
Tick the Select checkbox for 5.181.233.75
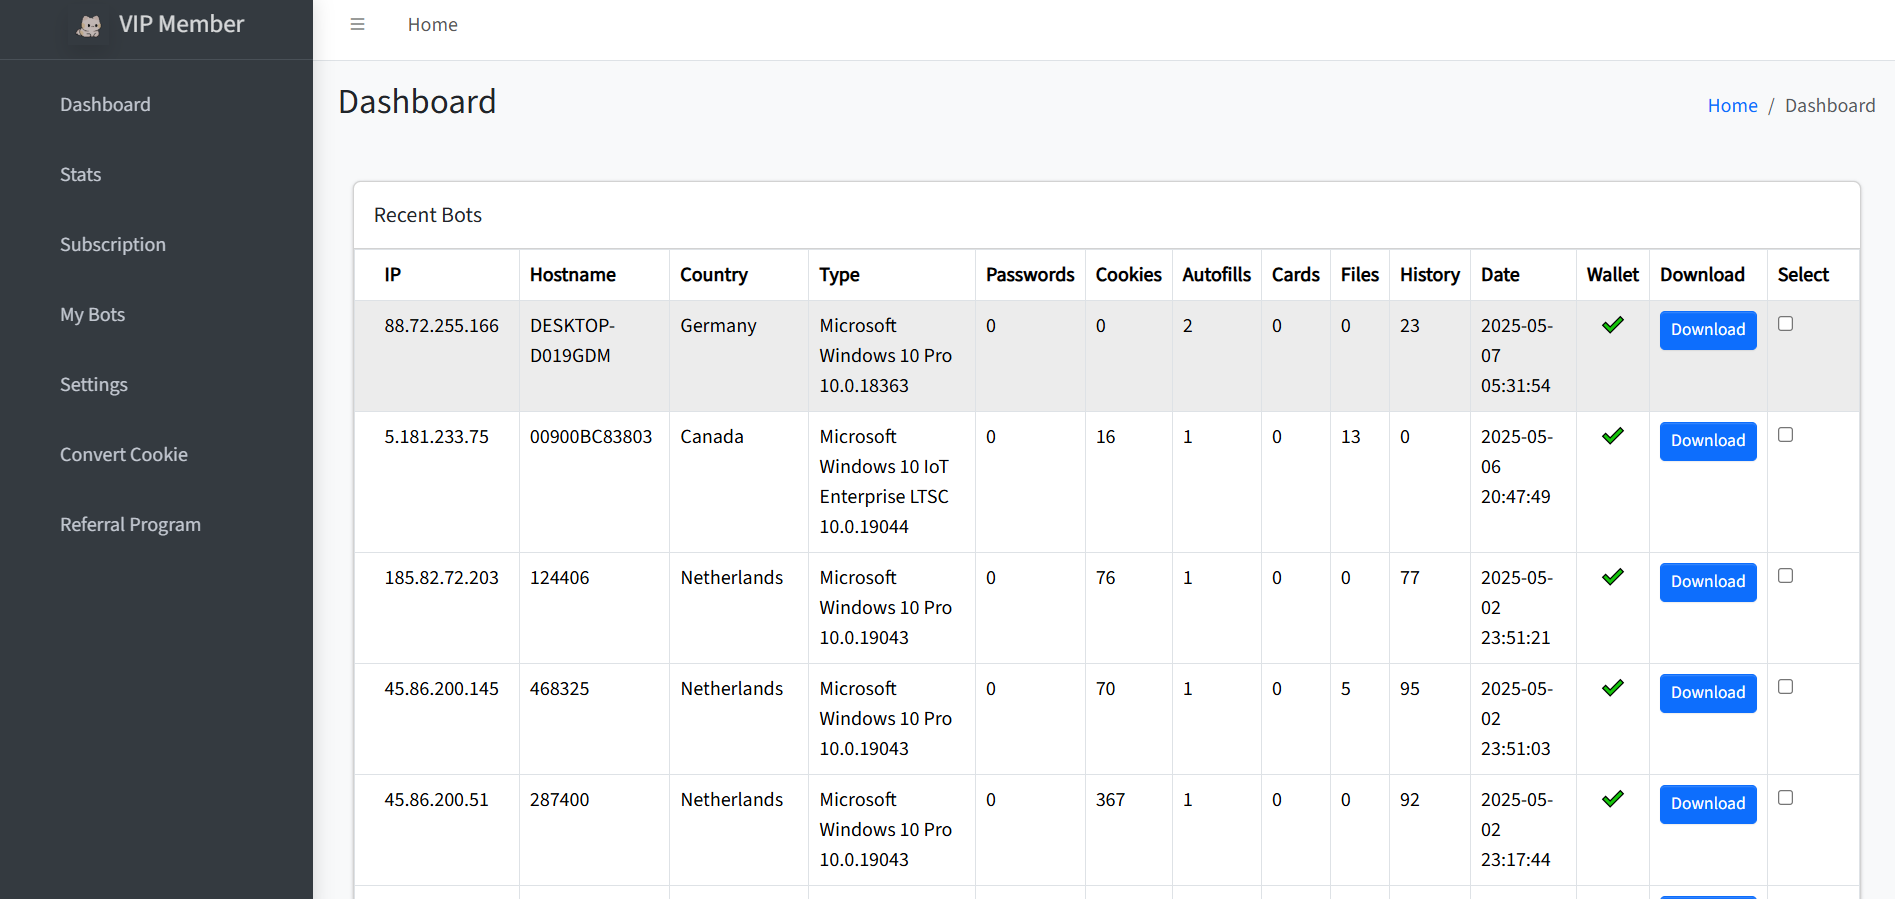(1785, 435)
